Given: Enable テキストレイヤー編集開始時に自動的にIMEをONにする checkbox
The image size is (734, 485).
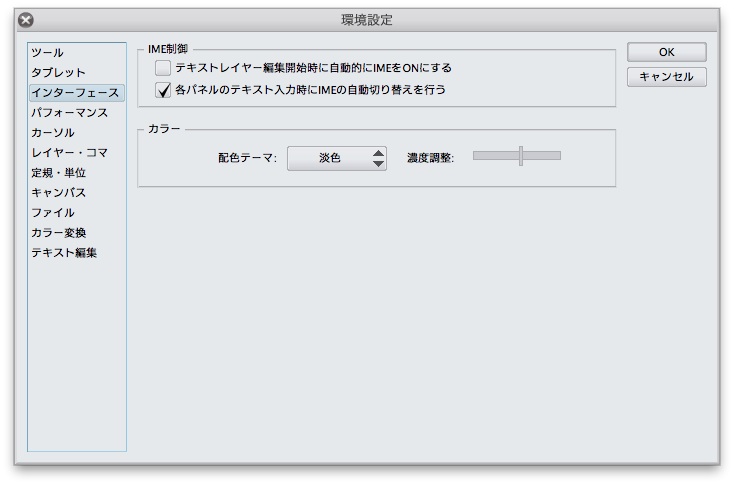Looking at the screenshot, I should pos(162,68).
